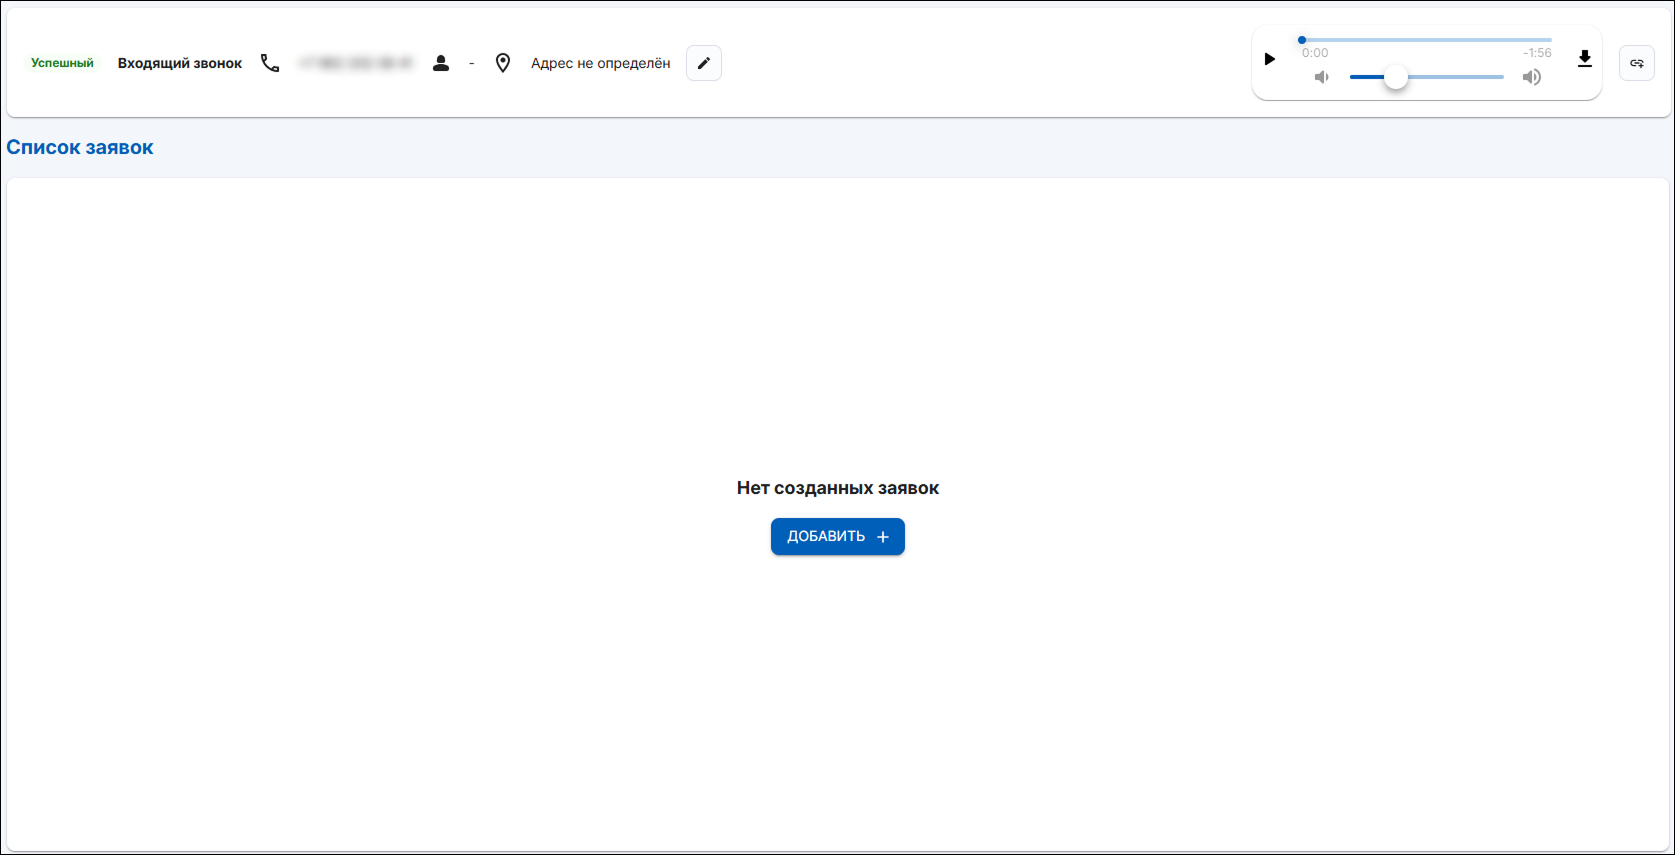Screen dimensions: 1675x855
Task: Edit call details with the pencil icon
Action: pyautogui.click(x=704, y=63)
